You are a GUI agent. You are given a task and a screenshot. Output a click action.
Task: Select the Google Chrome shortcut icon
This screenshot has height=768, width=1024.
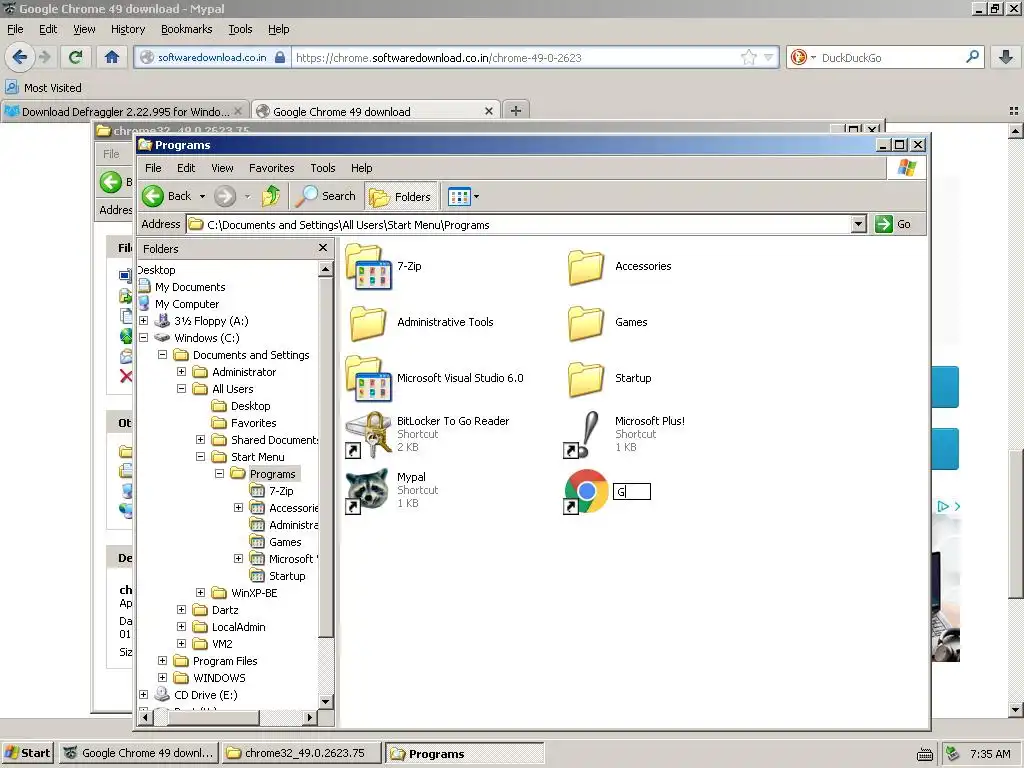pos(585,491)
